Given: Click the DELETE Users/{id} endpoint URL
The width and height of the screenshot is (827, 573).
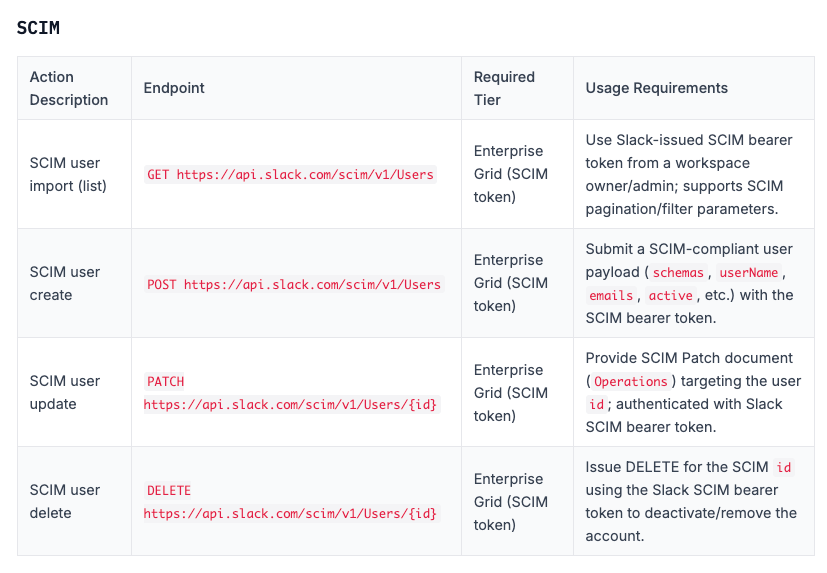Looking at the screenshot, I should [290, 514].
